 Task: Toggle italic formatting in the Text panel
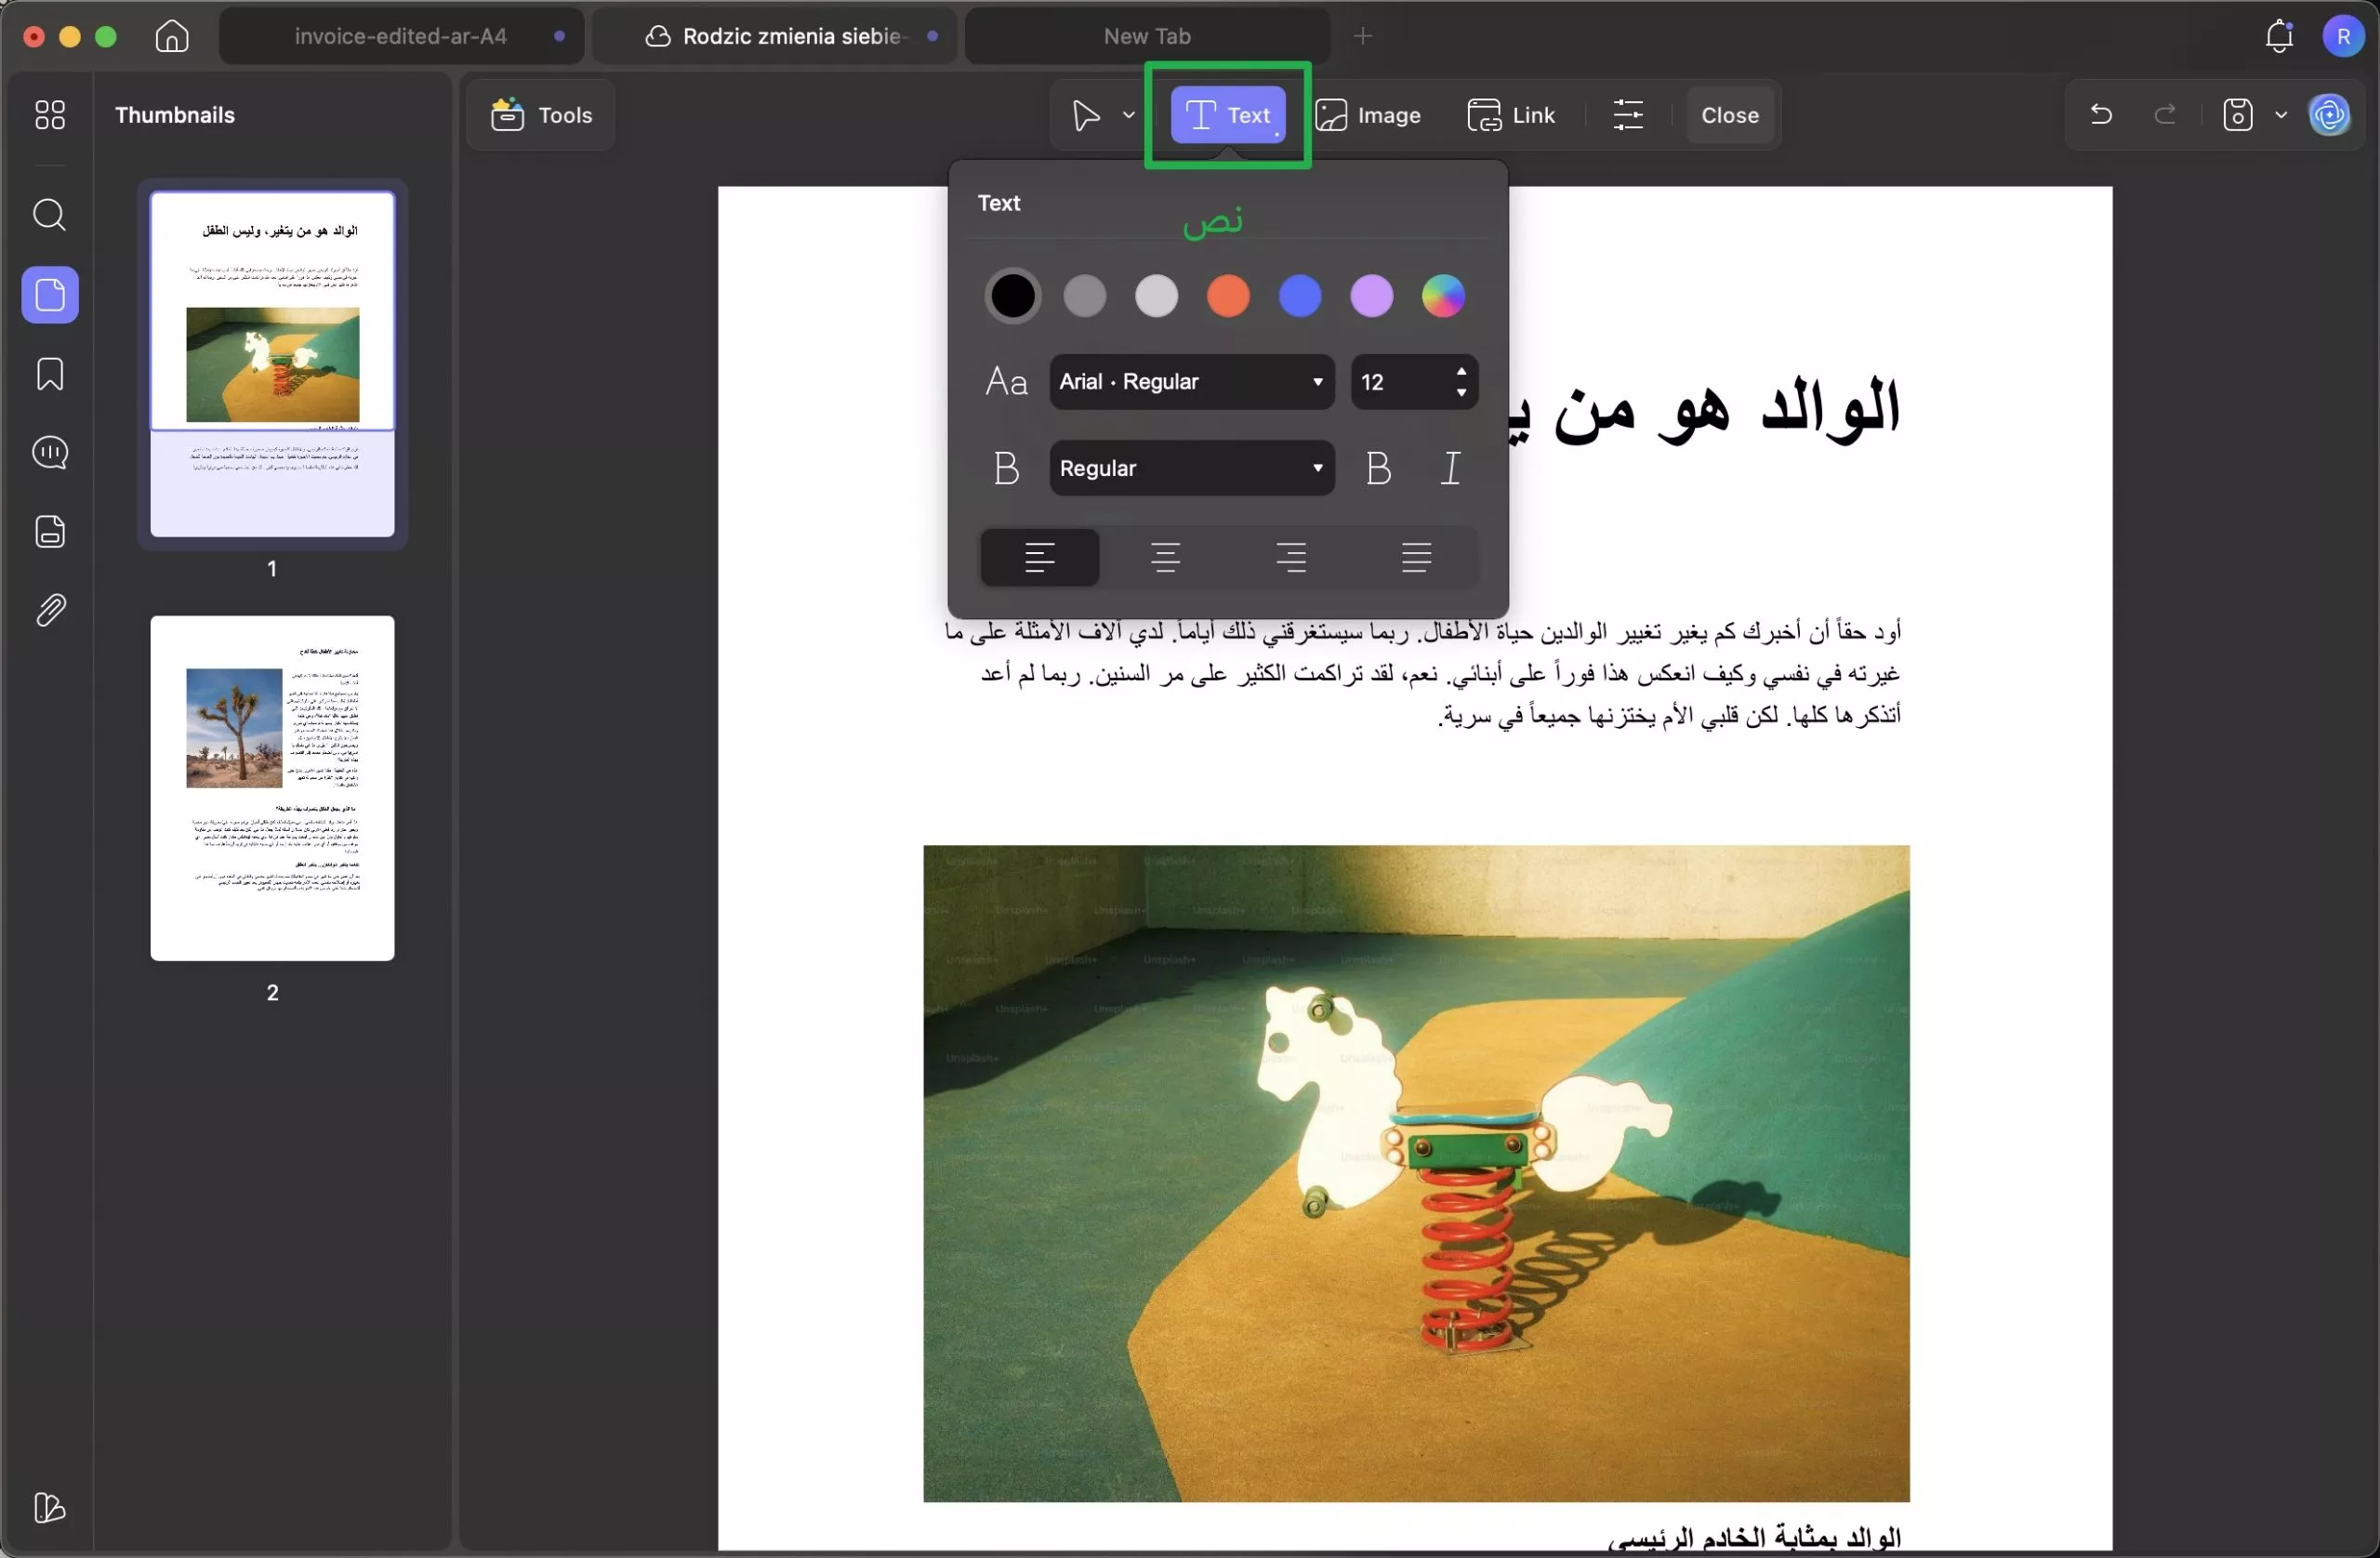tap(1451, 467)
